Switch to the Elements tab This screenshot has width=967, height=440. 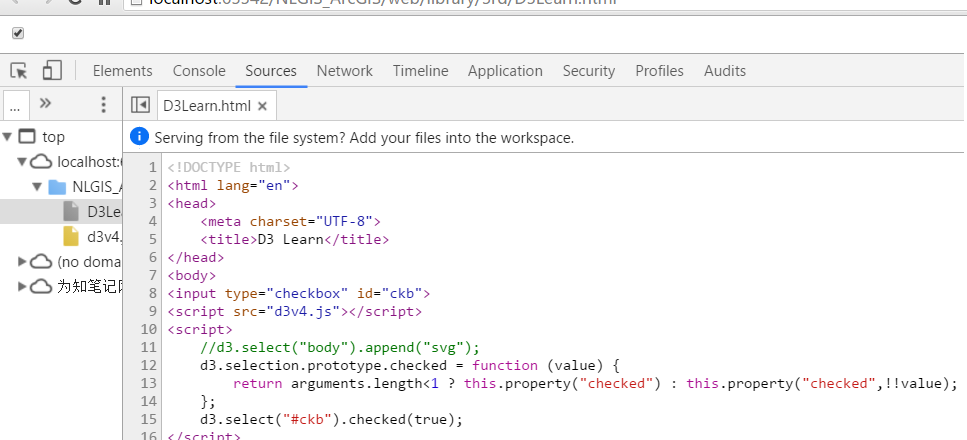coord(123,71)
